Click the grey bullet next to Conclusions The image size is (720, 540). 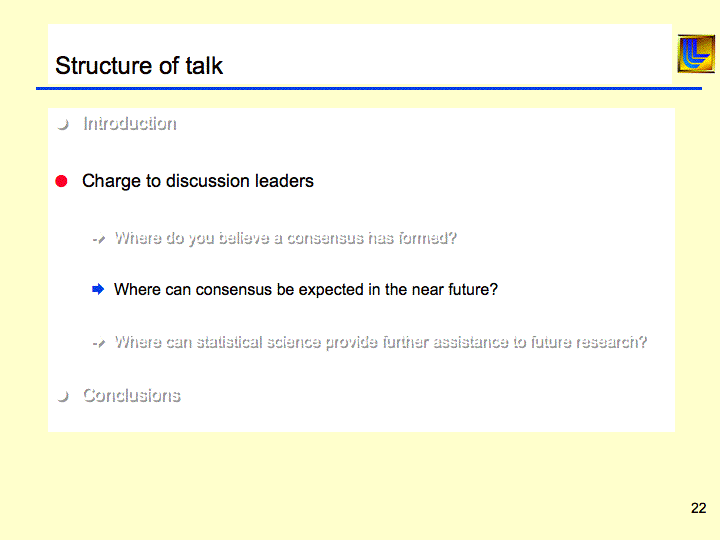click(x=63, y=397)
